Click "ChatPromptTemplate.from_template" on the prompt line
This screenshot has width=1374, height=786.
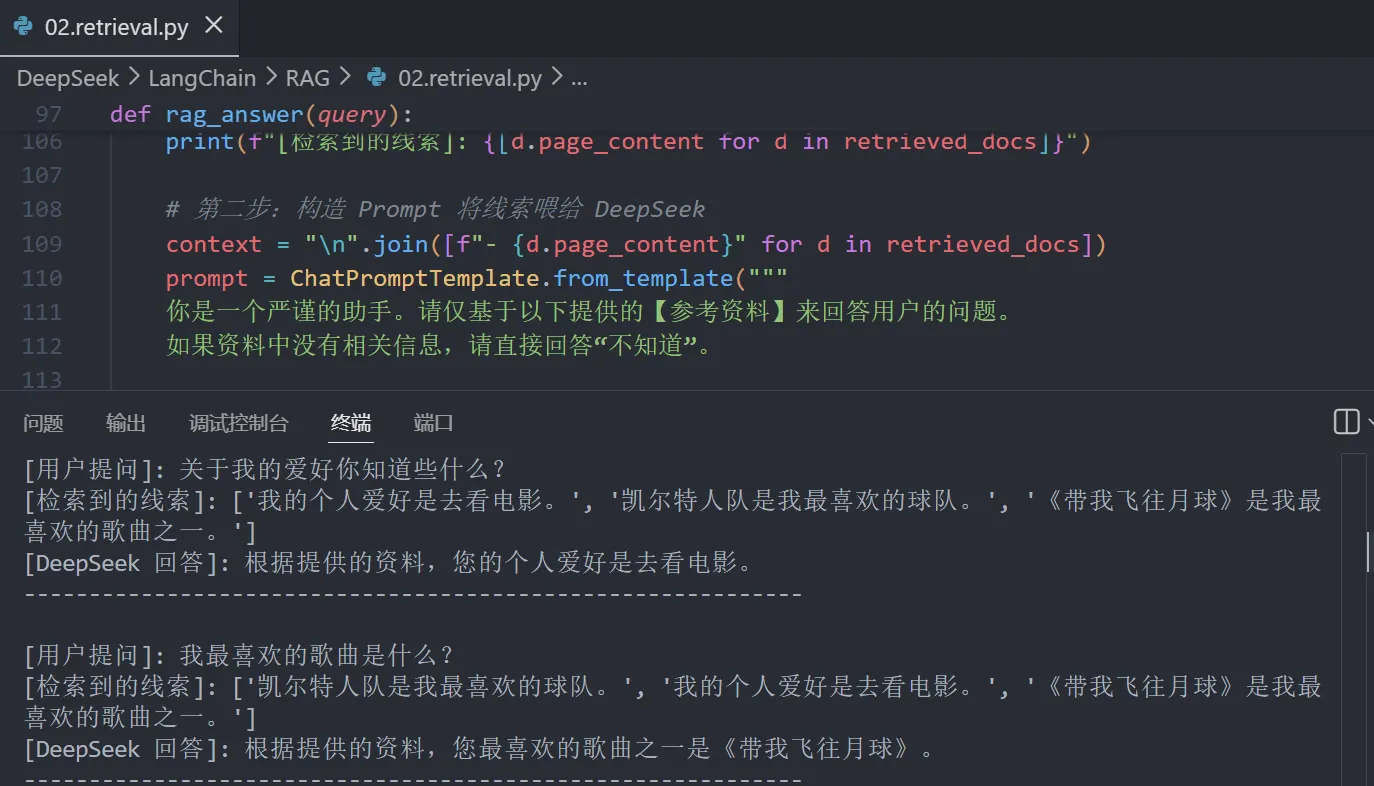coord(512,278)
